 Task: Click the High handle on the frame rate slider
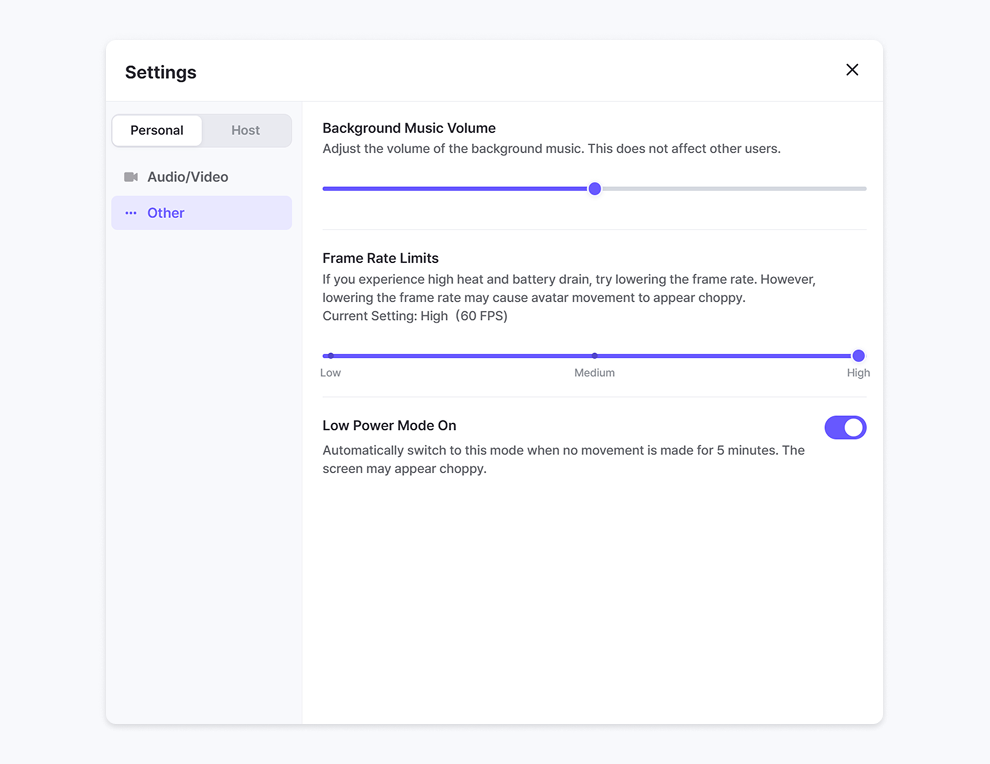[858, 356]
